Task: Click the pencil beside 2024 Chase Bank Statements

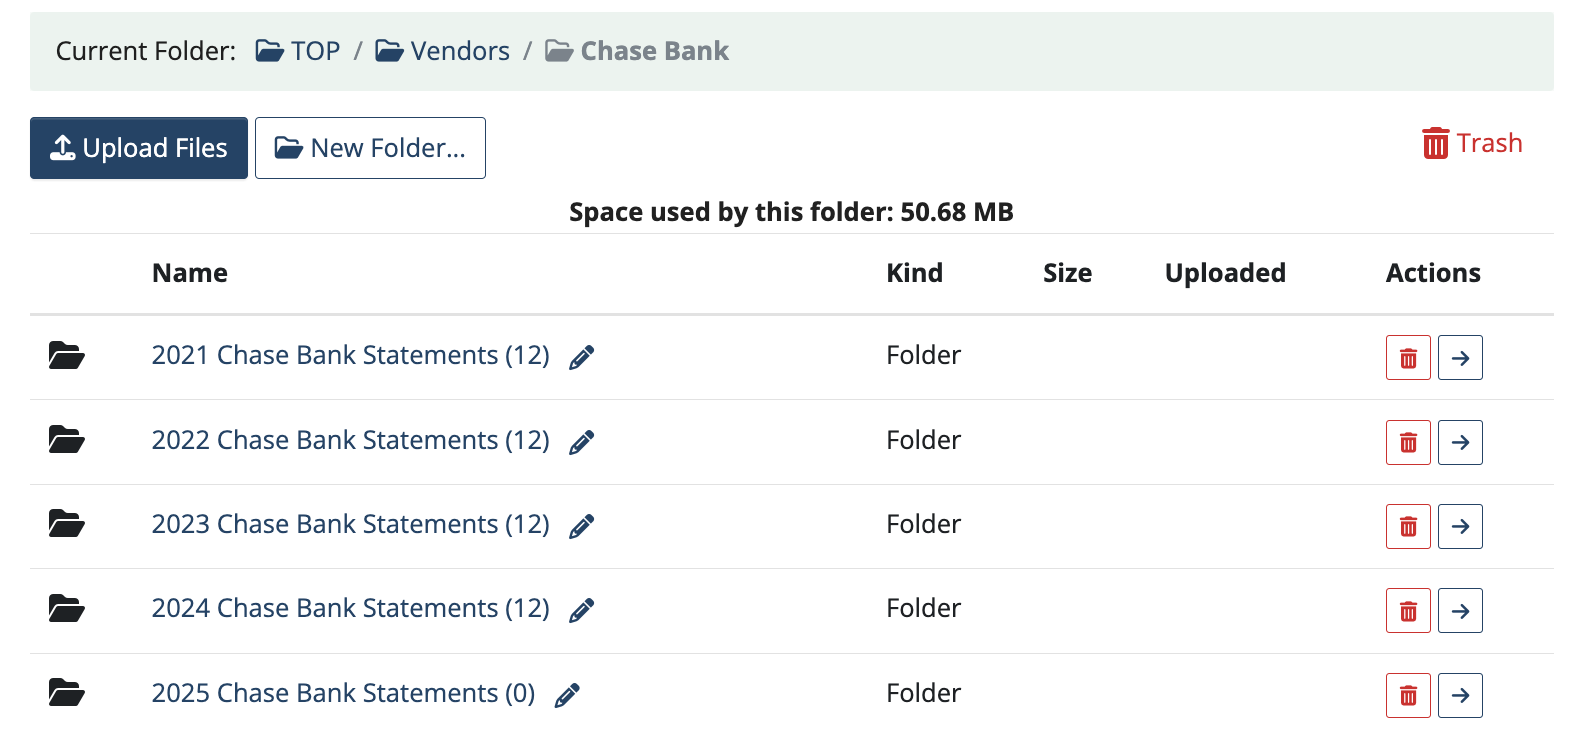Action: click(x=581, y=610)
